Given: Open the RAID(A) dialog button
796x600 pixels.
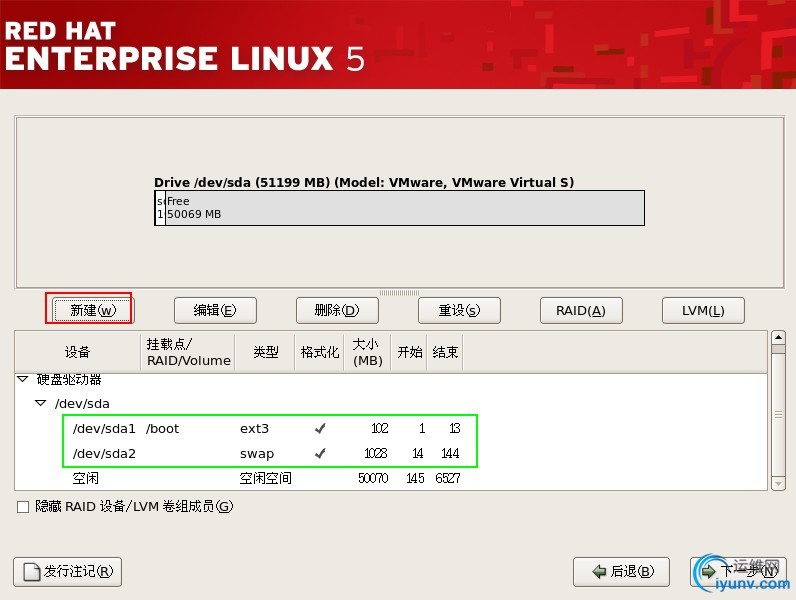Looking at the screenshot, I should [x=581, y=310].
